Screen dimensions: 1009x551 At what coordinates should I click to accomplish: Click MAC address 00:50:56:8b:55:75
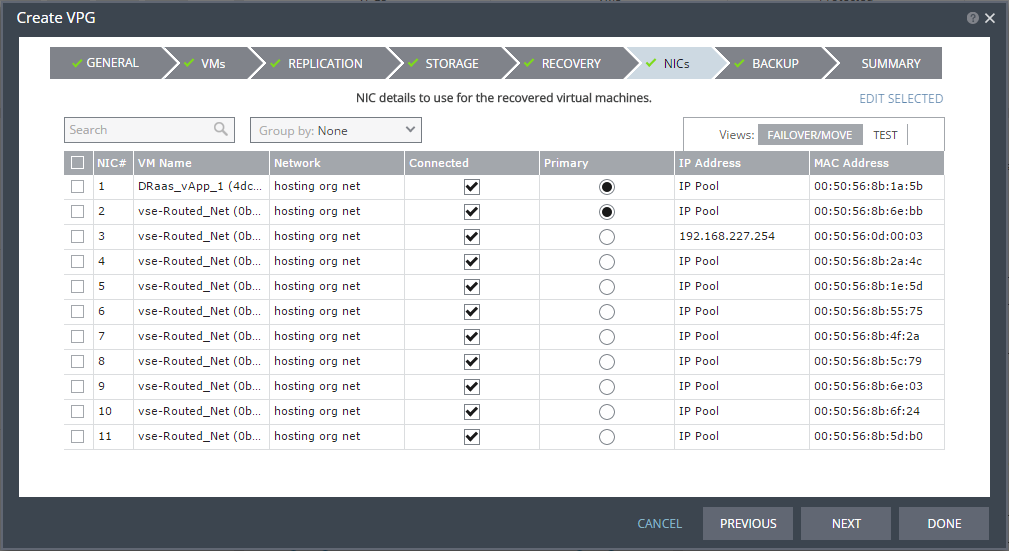coord(868,311)
